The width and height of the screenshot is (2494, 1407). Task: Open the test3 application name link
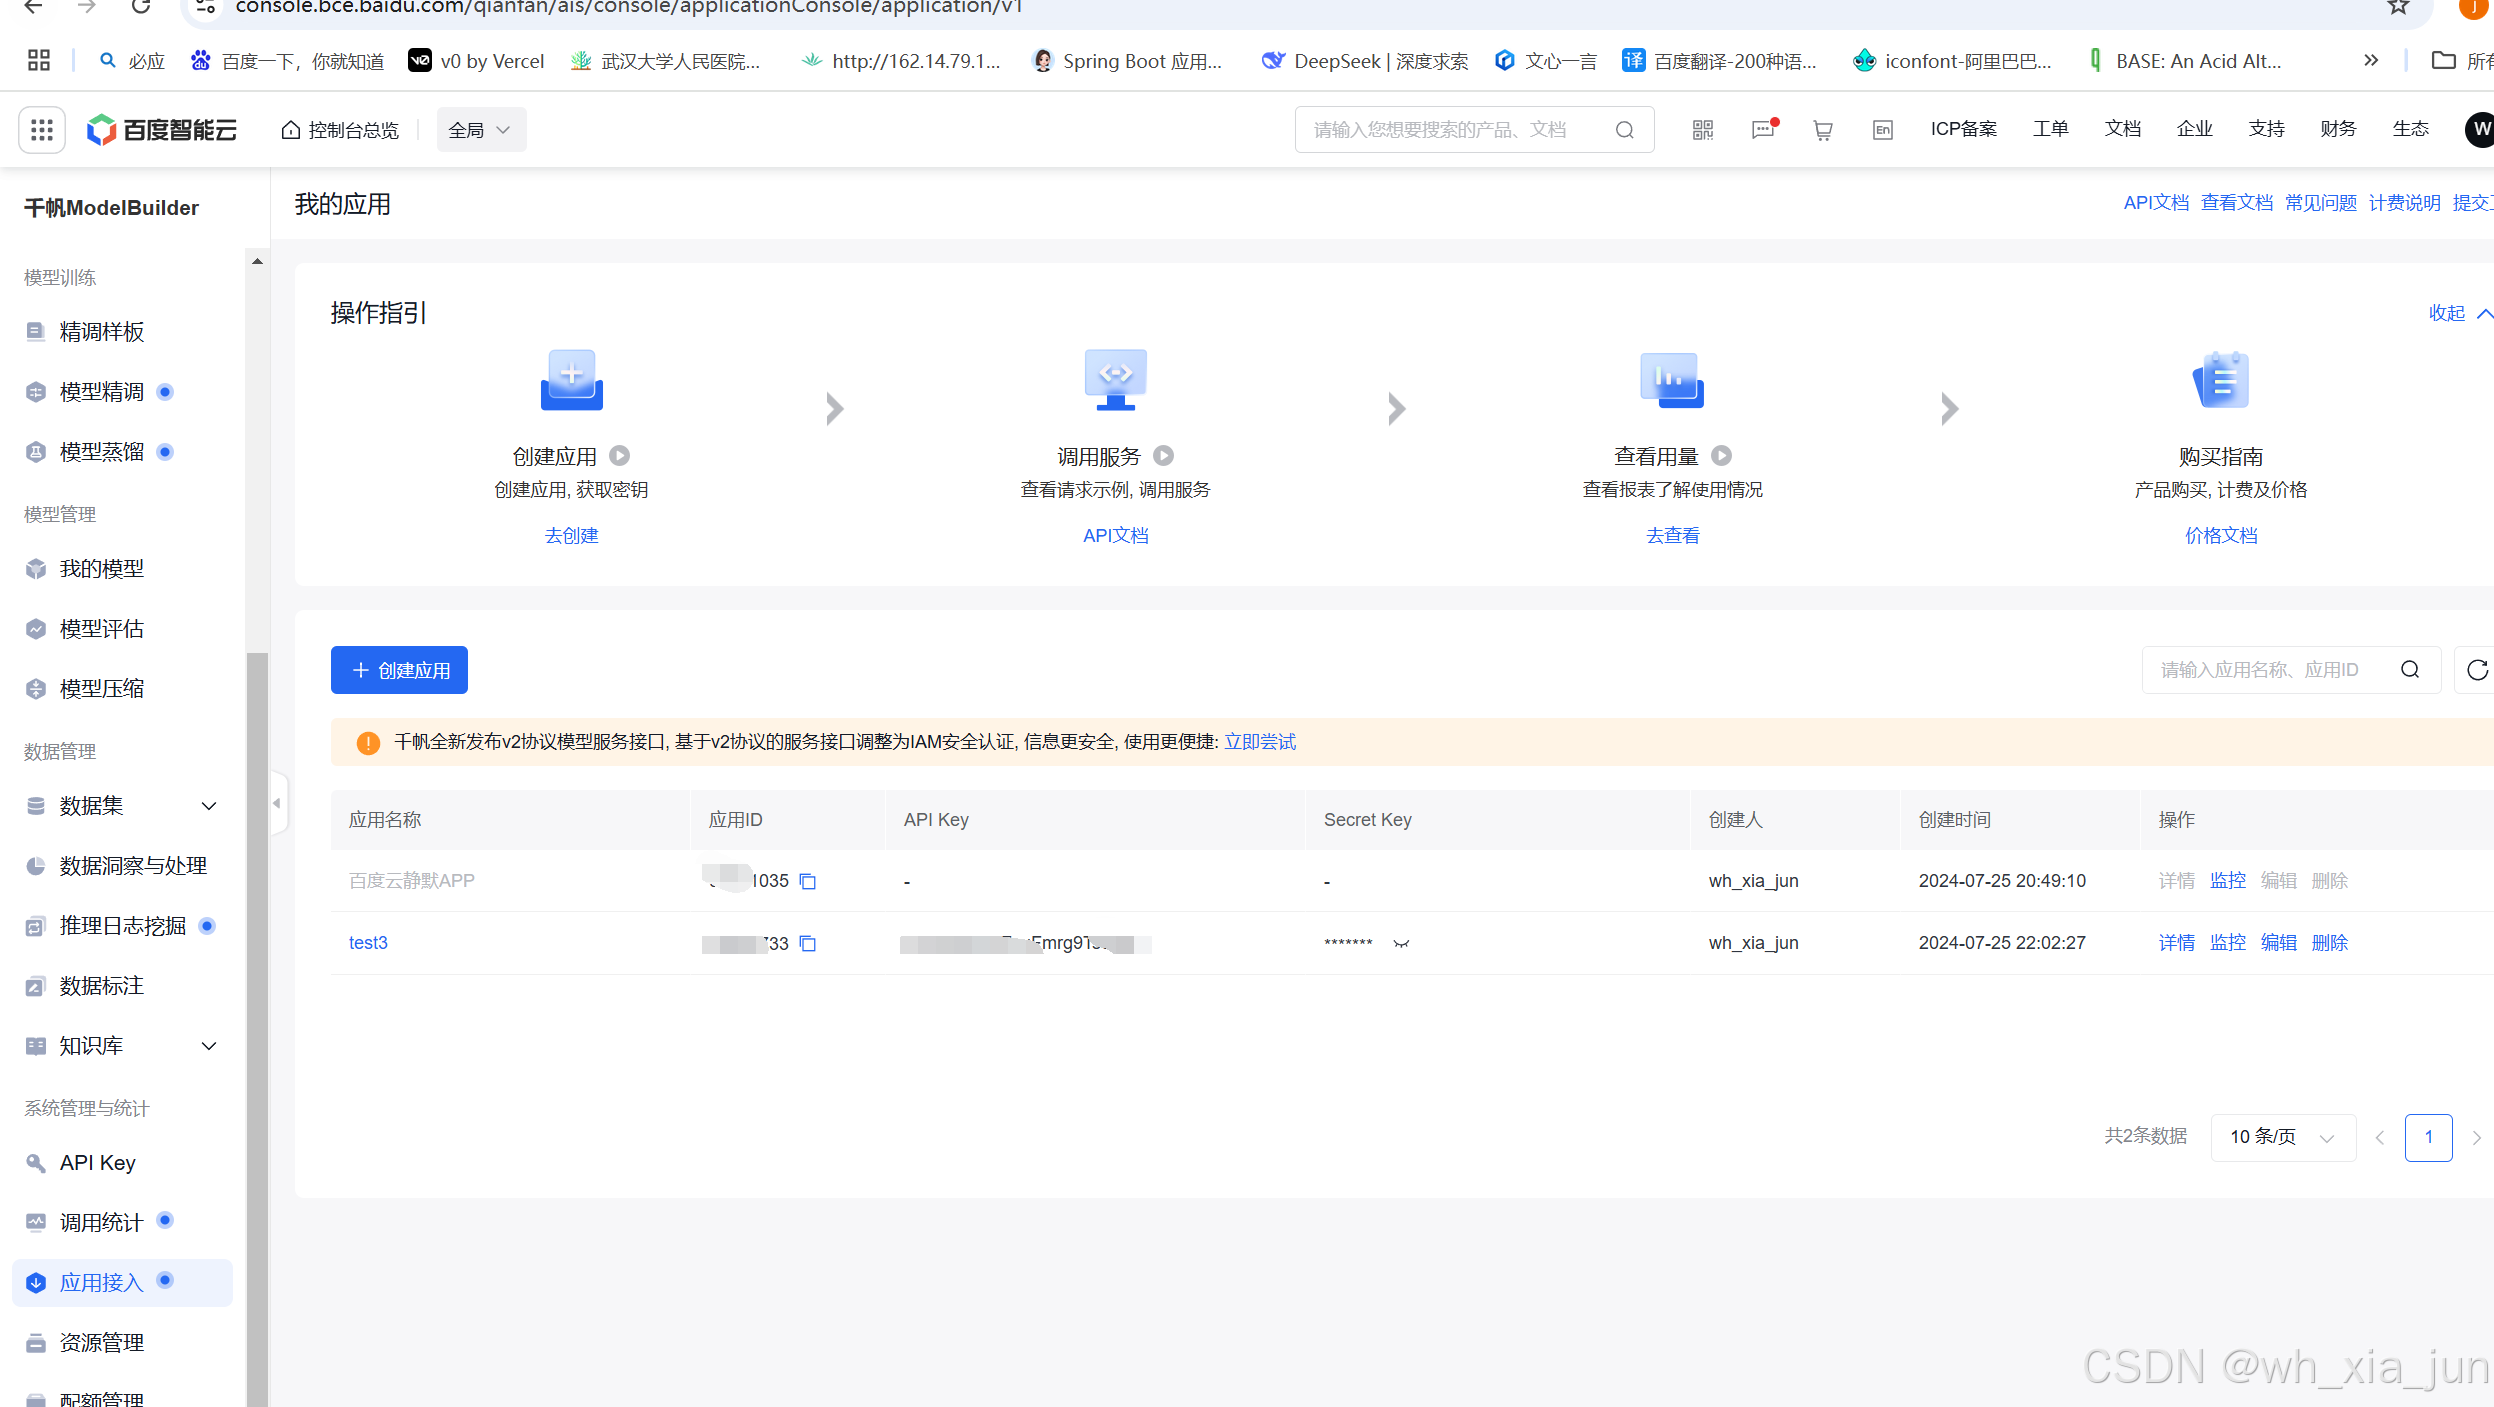tap(368, 943)
